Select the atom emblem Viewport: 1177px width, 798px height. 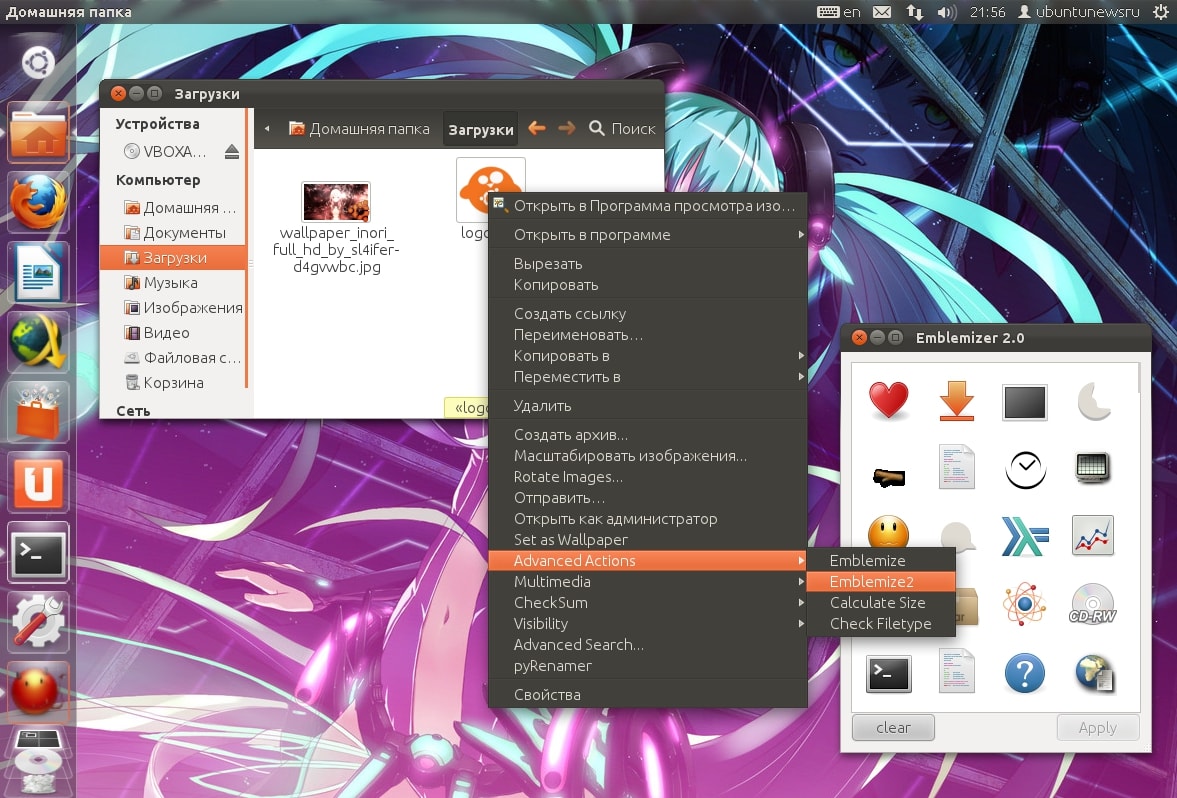click(x=1025, y=604)
